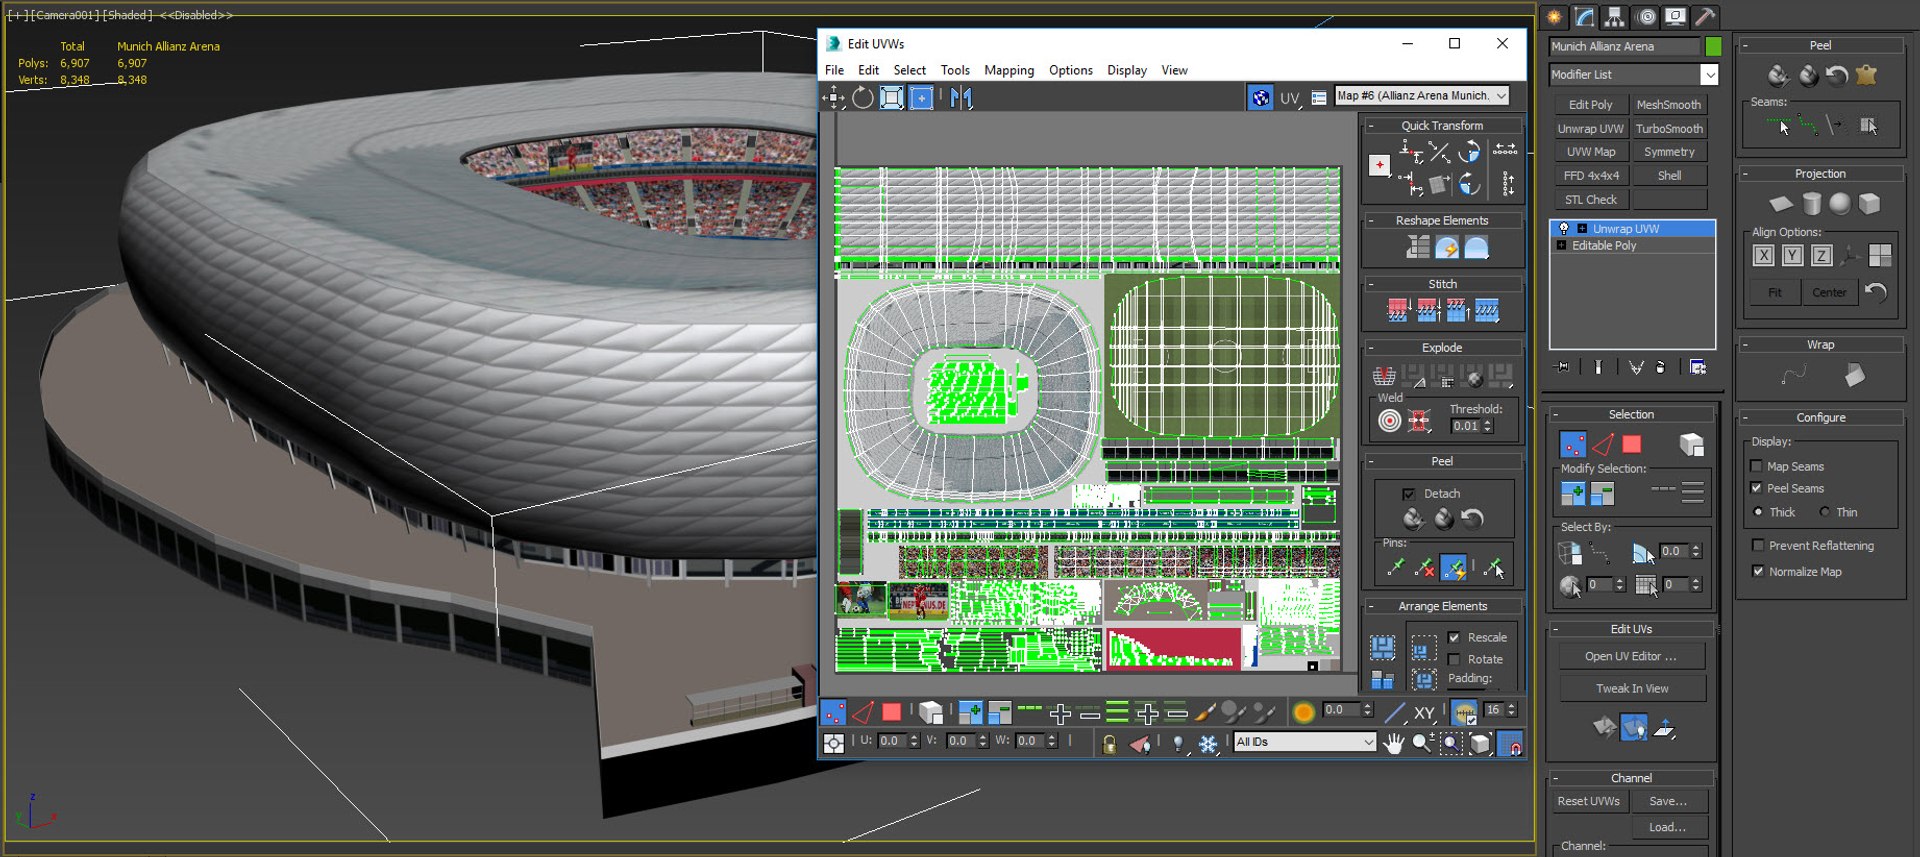Enable Polygon sub-object mode in UV editor bottom bar
Viewport: 1920px width, 857px height.
[x=891, y=712]
